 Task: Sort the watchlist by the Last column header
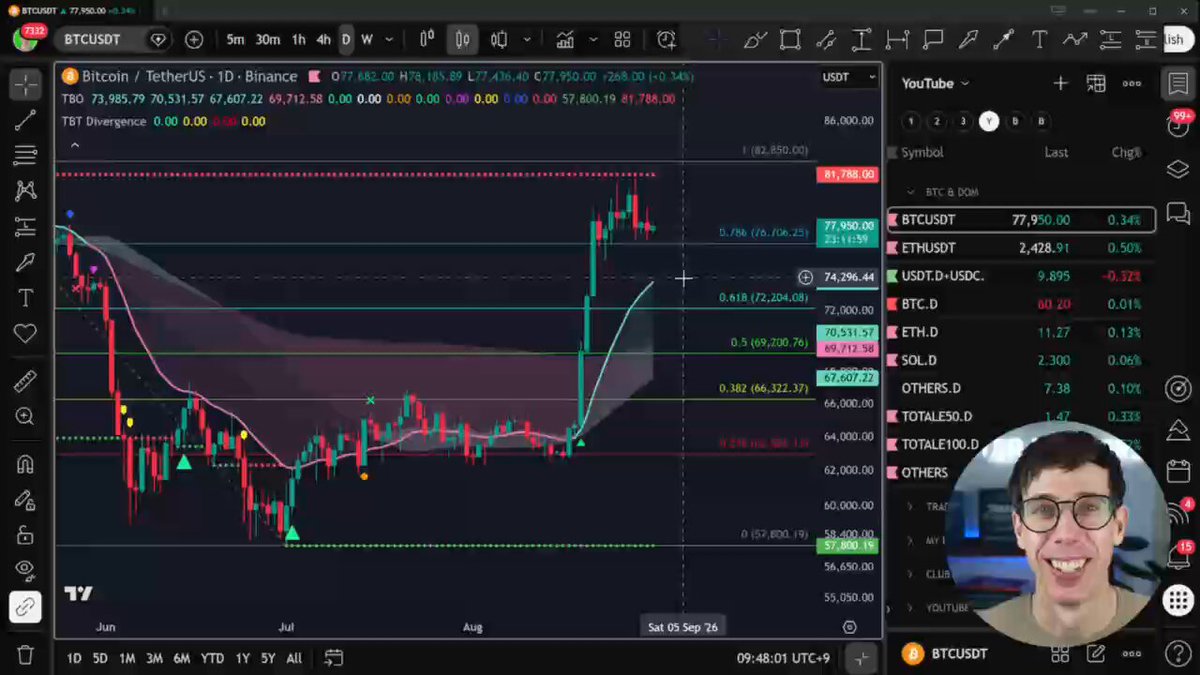1056,153
